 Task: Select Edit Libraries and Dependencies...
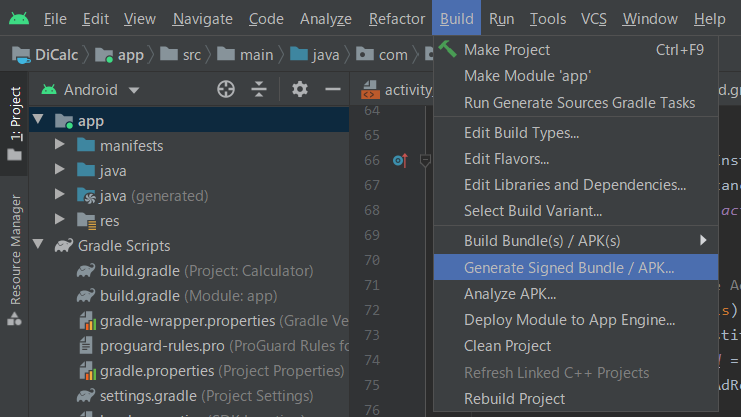(576, 185)
